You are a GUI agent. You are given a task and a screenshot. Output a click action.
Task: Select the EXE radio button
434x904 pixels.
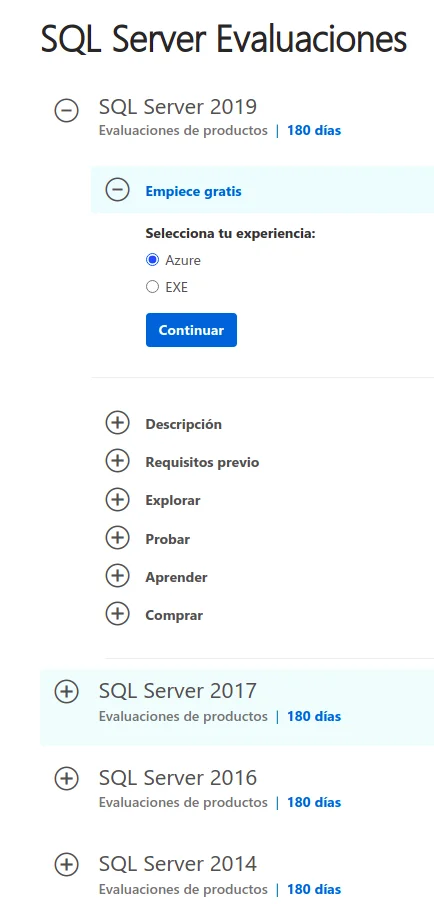pos(152,287)
